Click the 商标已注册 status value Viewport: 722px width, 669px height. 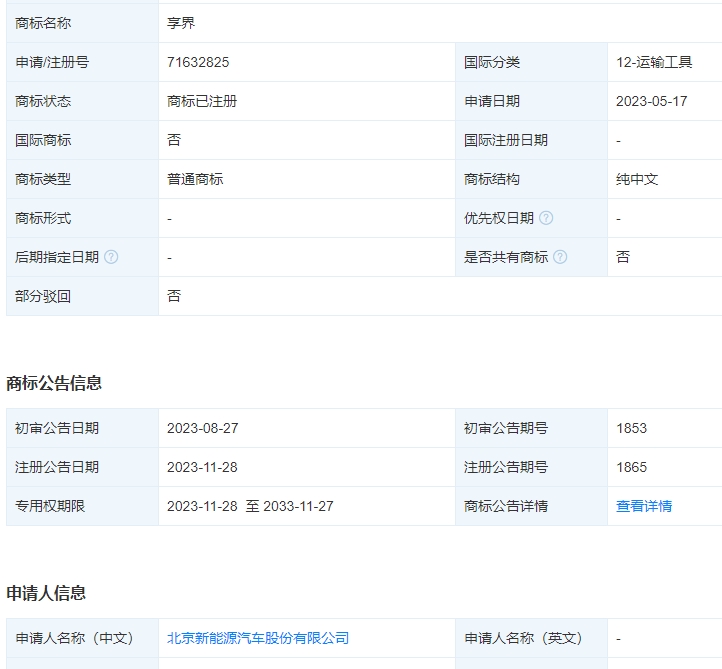tap(202, 101)
